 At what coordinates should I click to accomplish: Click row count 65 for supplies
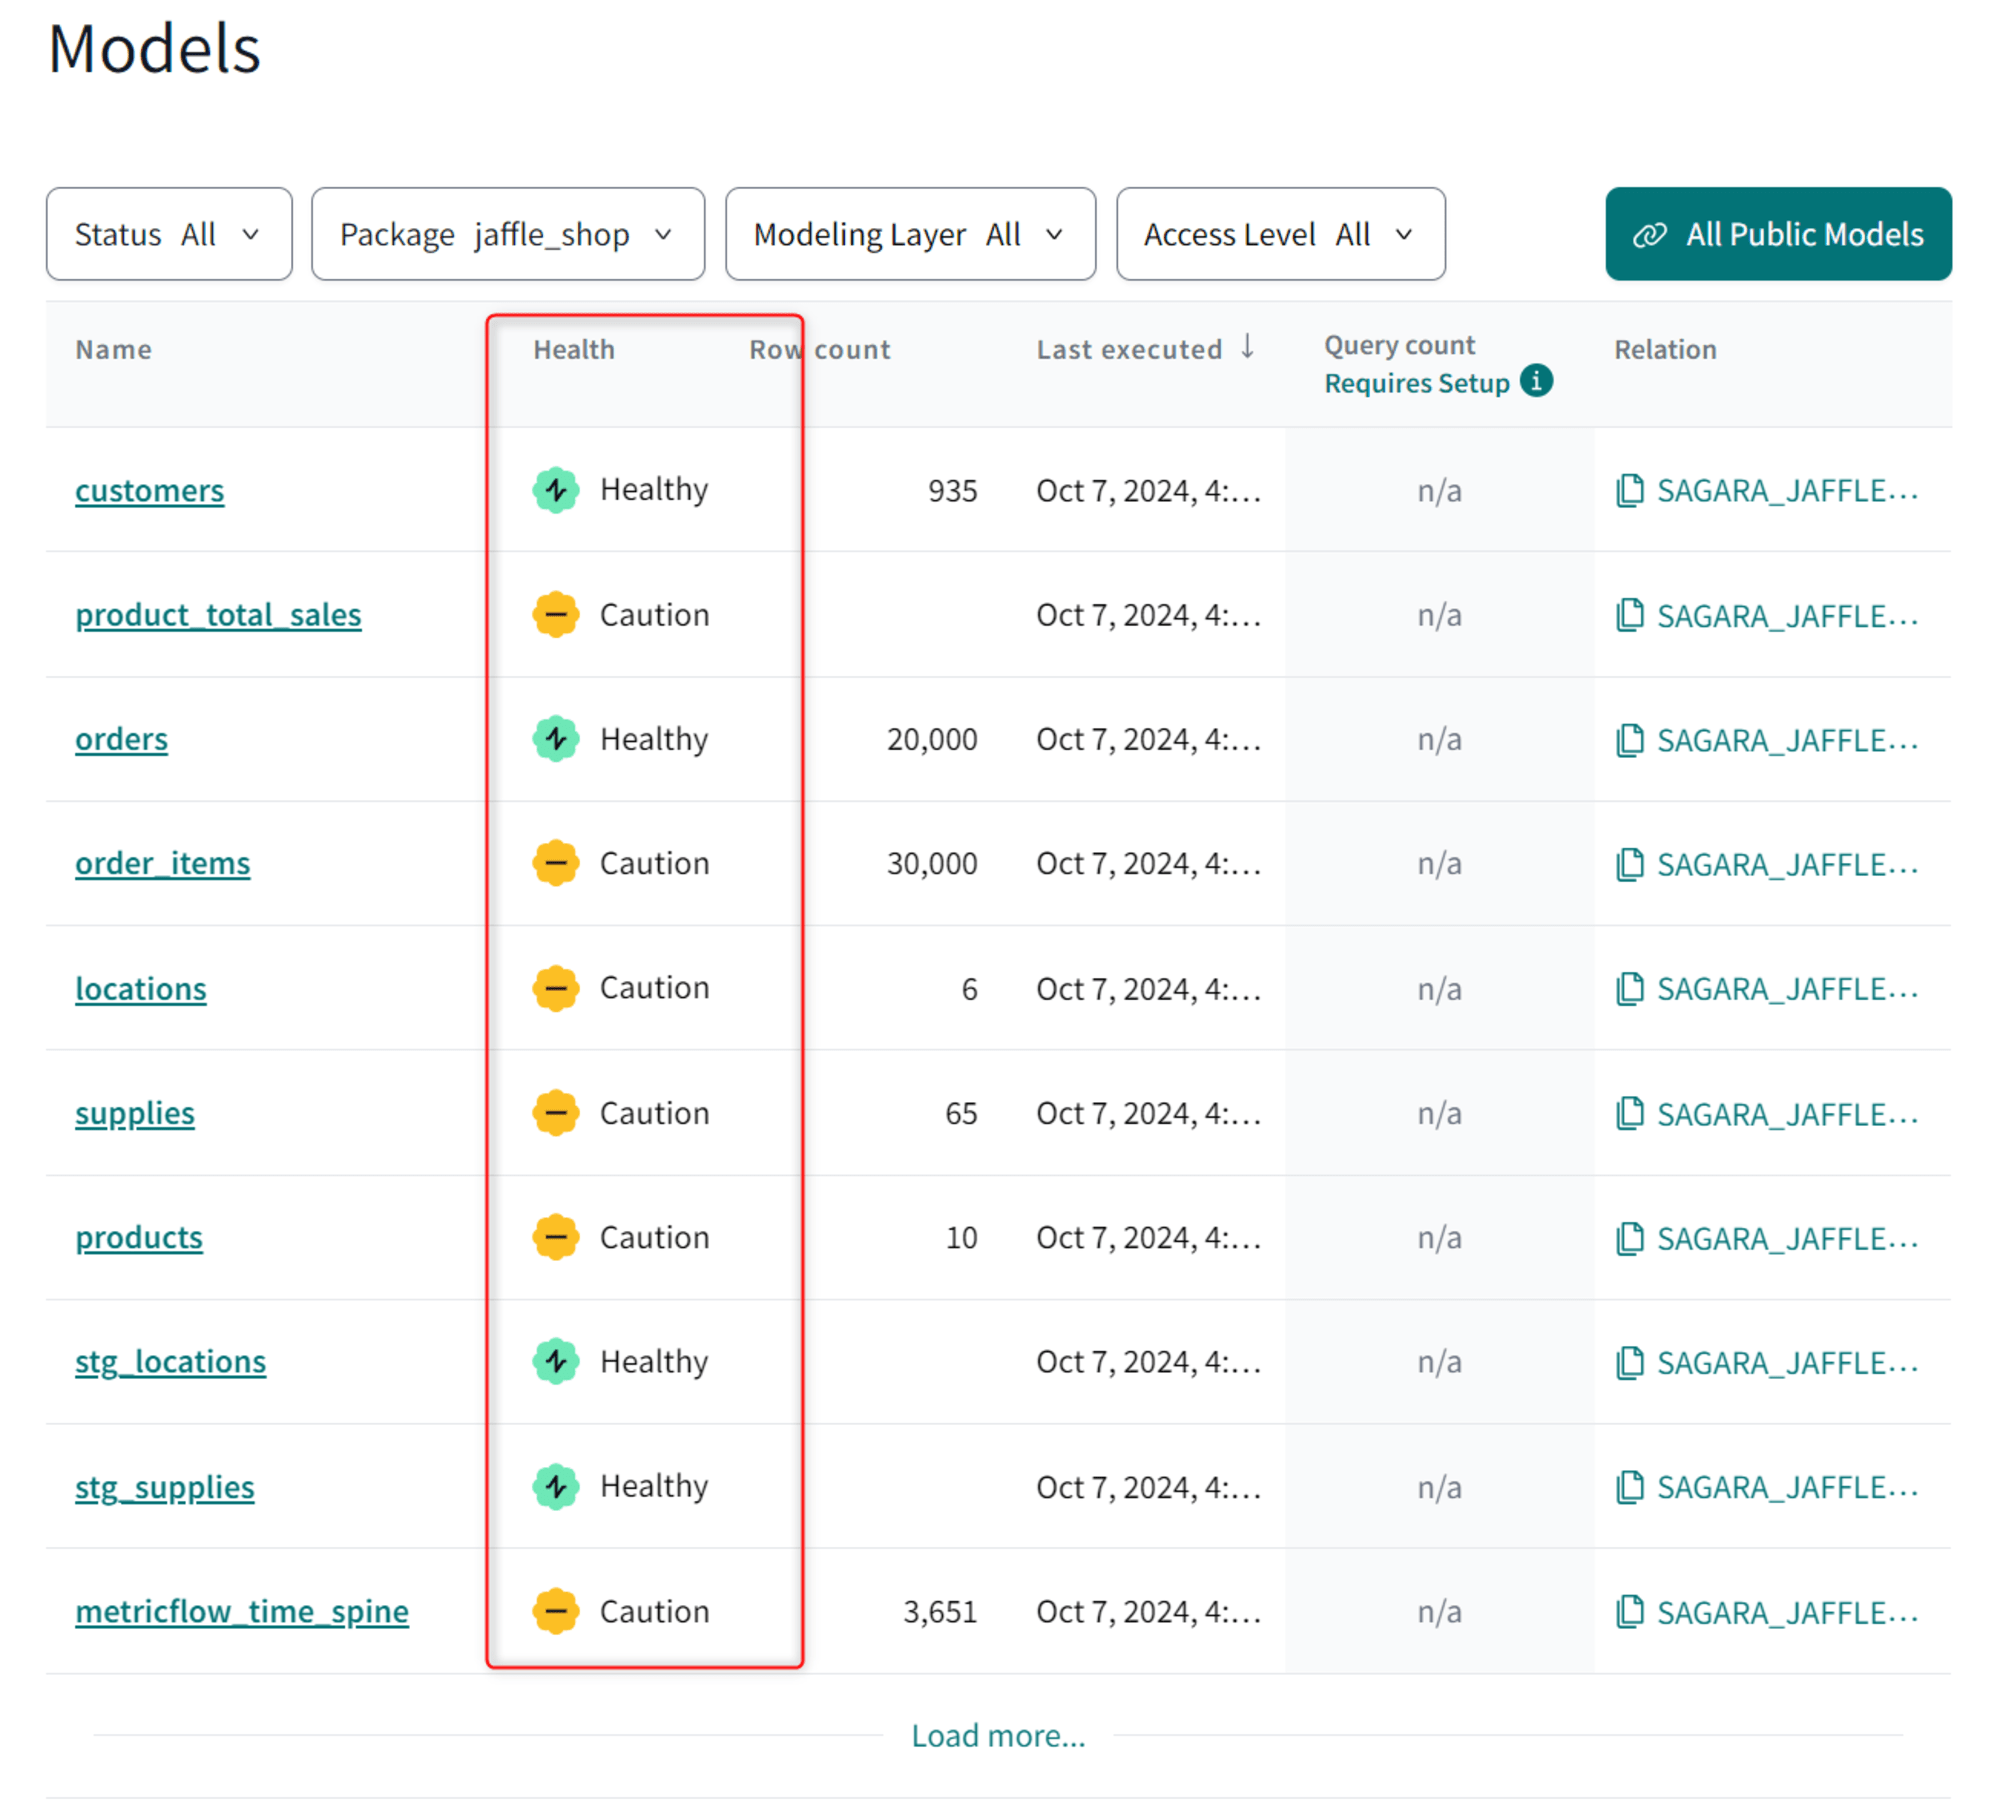coord(961,1114)
